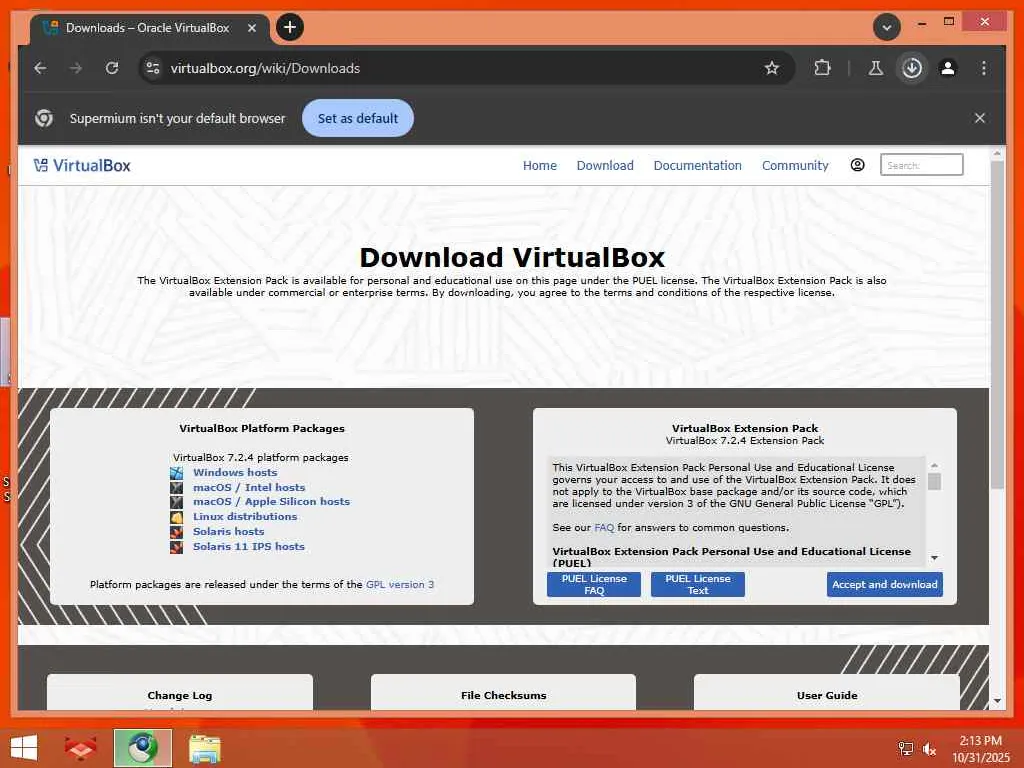Click license box scroll down arrow

tap(935, 558)
